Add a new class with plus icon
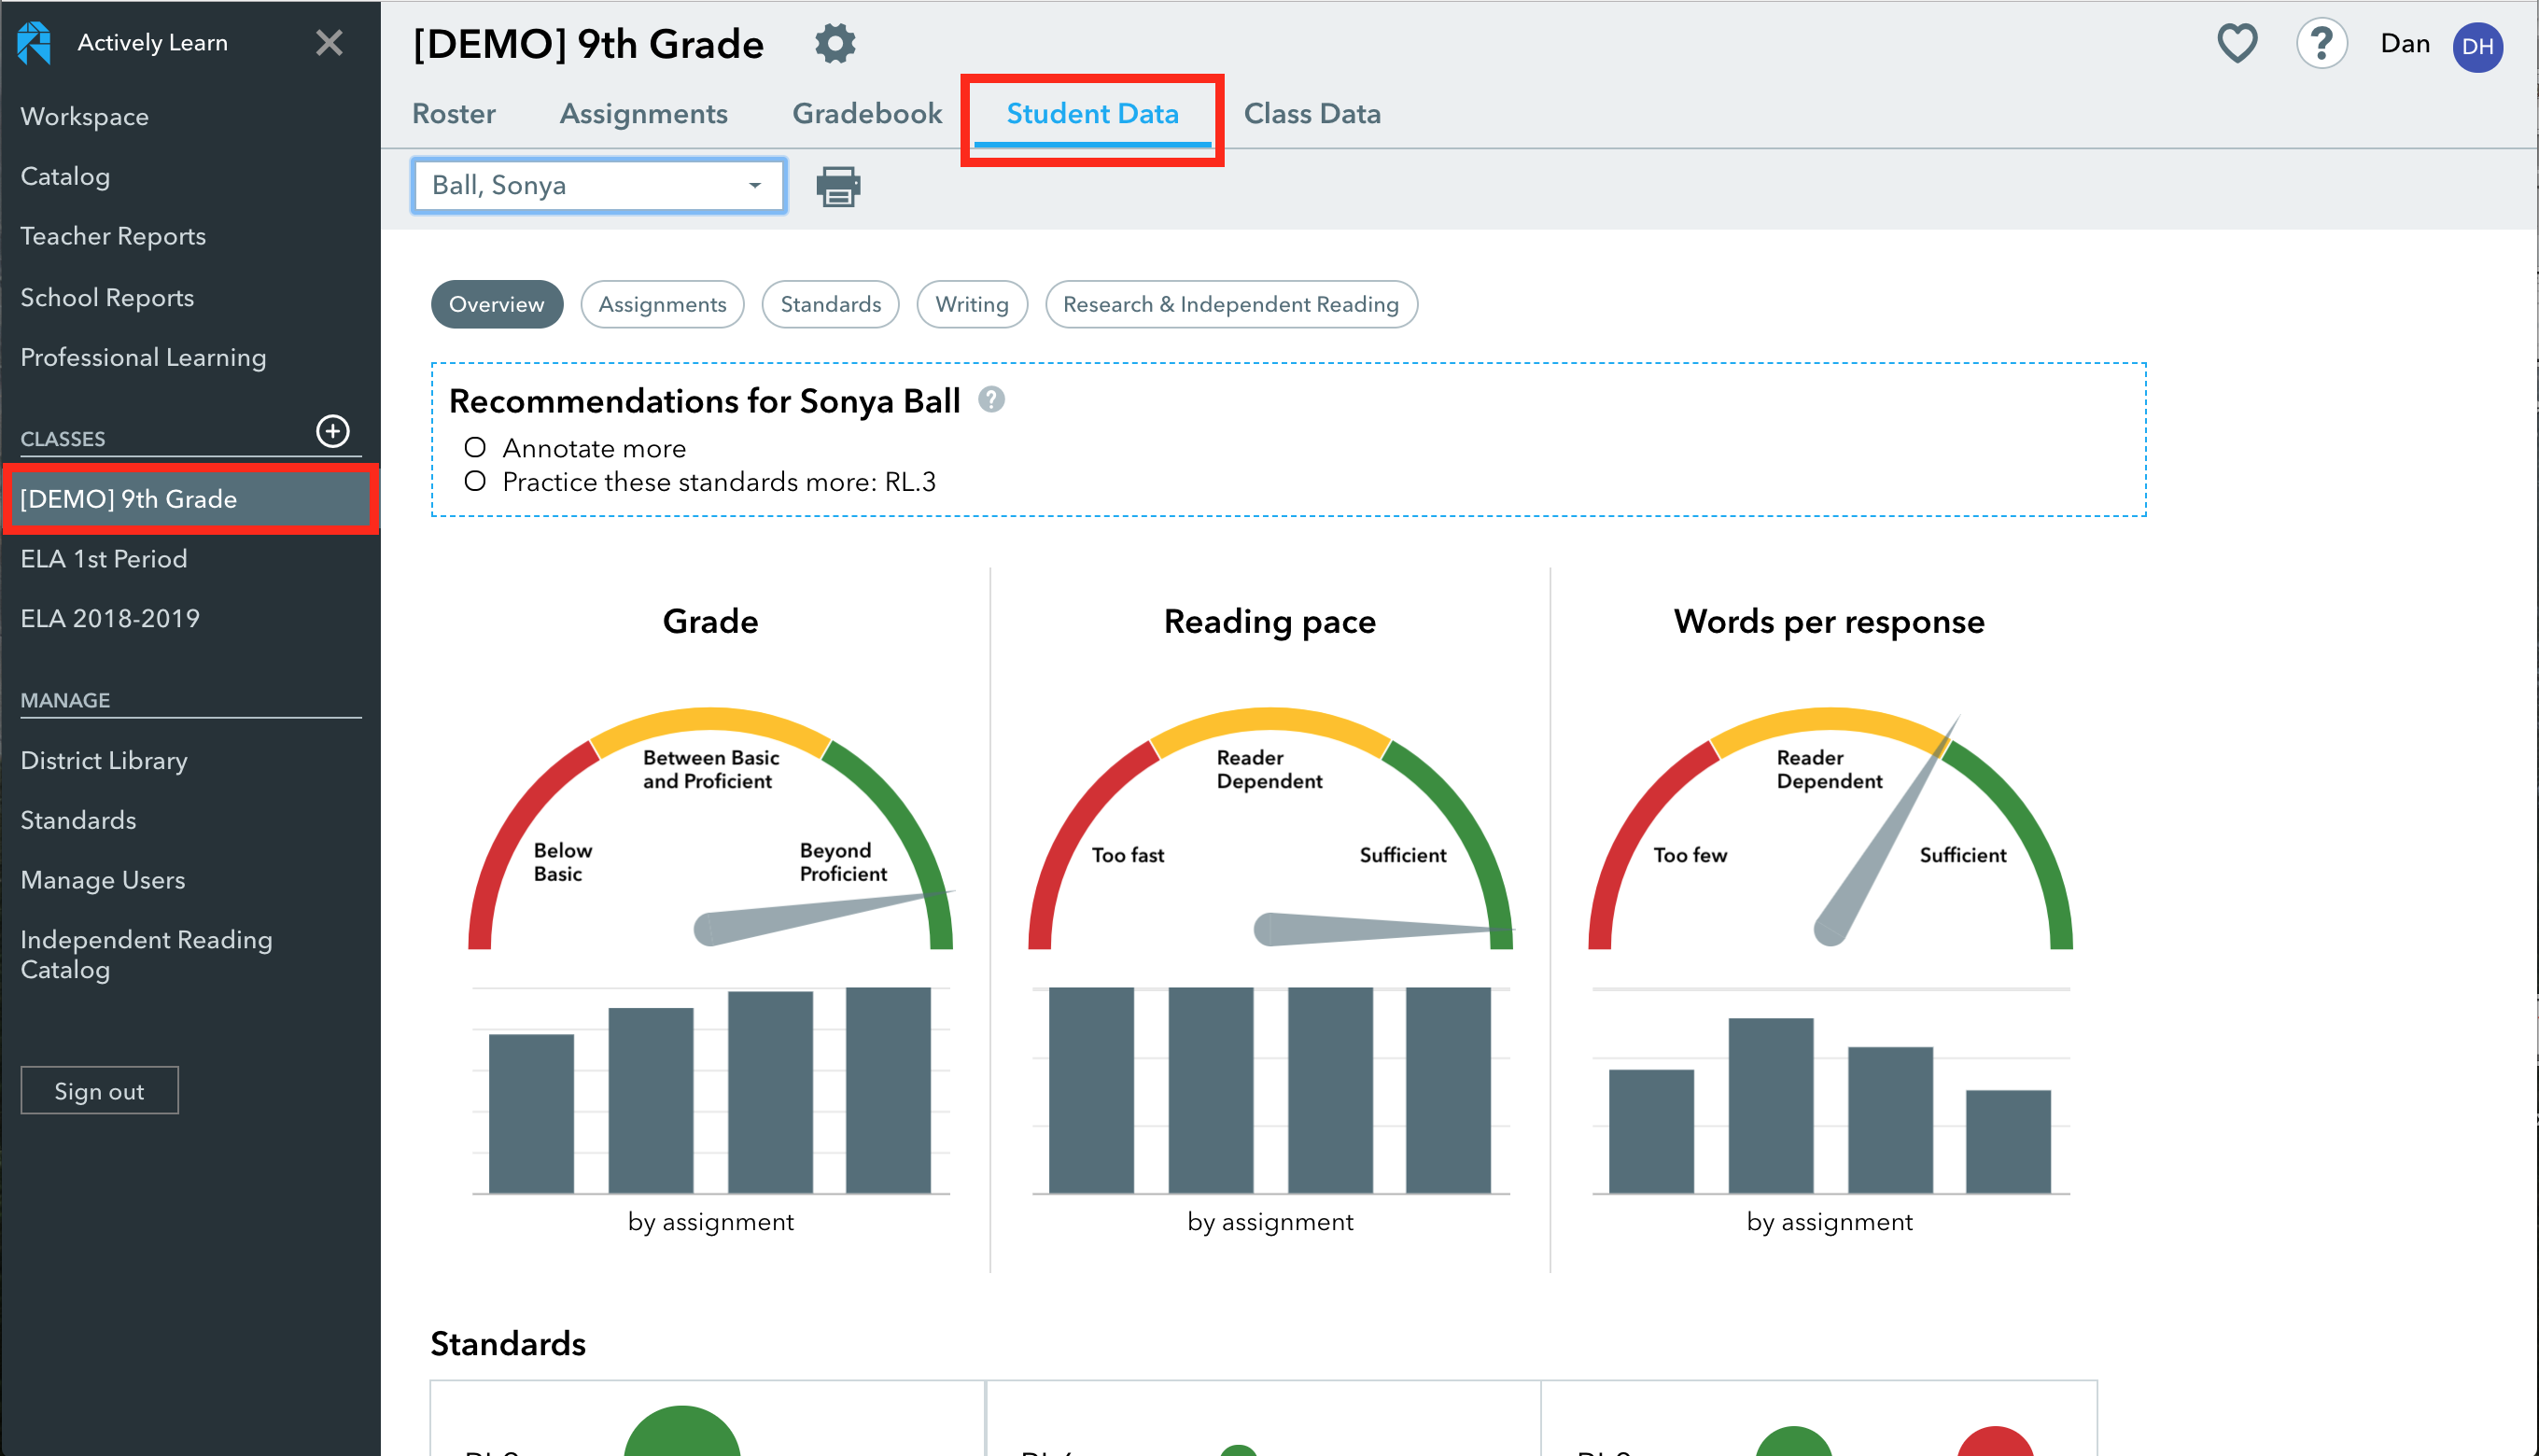2539x1456 pixels. tap(333, 431)
